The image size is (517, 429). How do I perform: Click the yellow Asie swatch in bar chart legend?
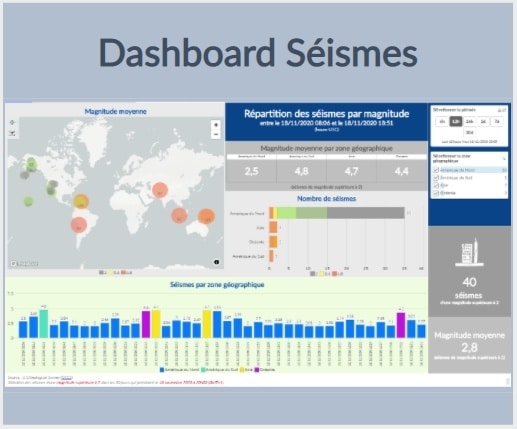[242, 370]
